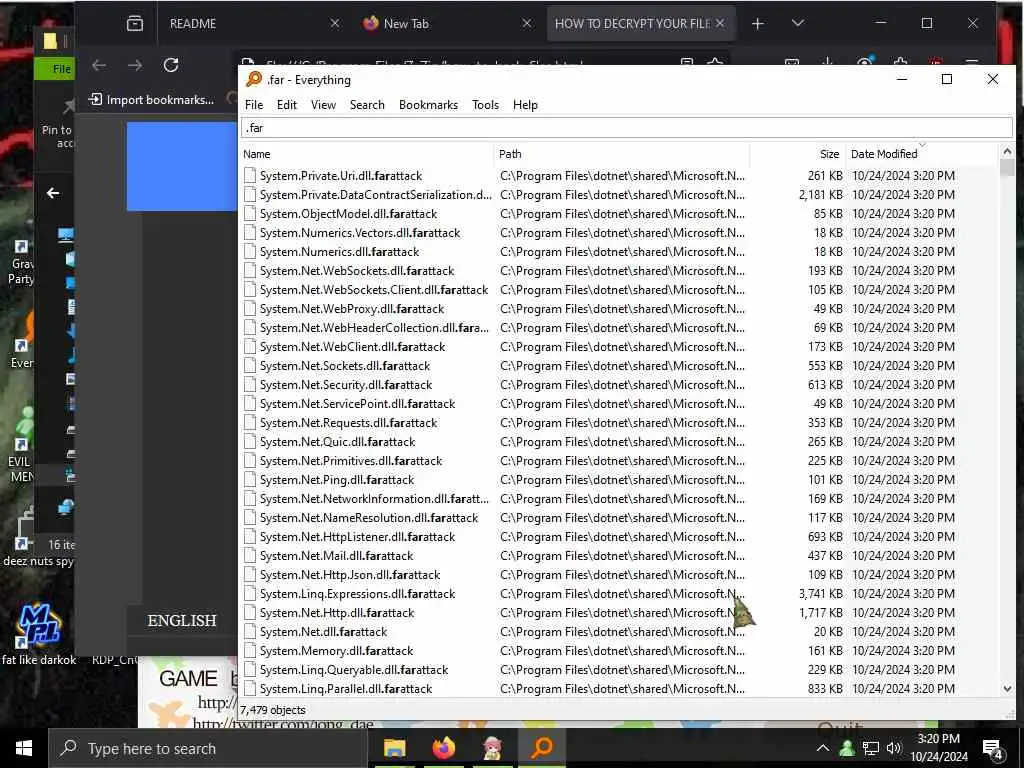Go forward in the browser
Viewport: 1024px width, 768px height.
(135, 65)
